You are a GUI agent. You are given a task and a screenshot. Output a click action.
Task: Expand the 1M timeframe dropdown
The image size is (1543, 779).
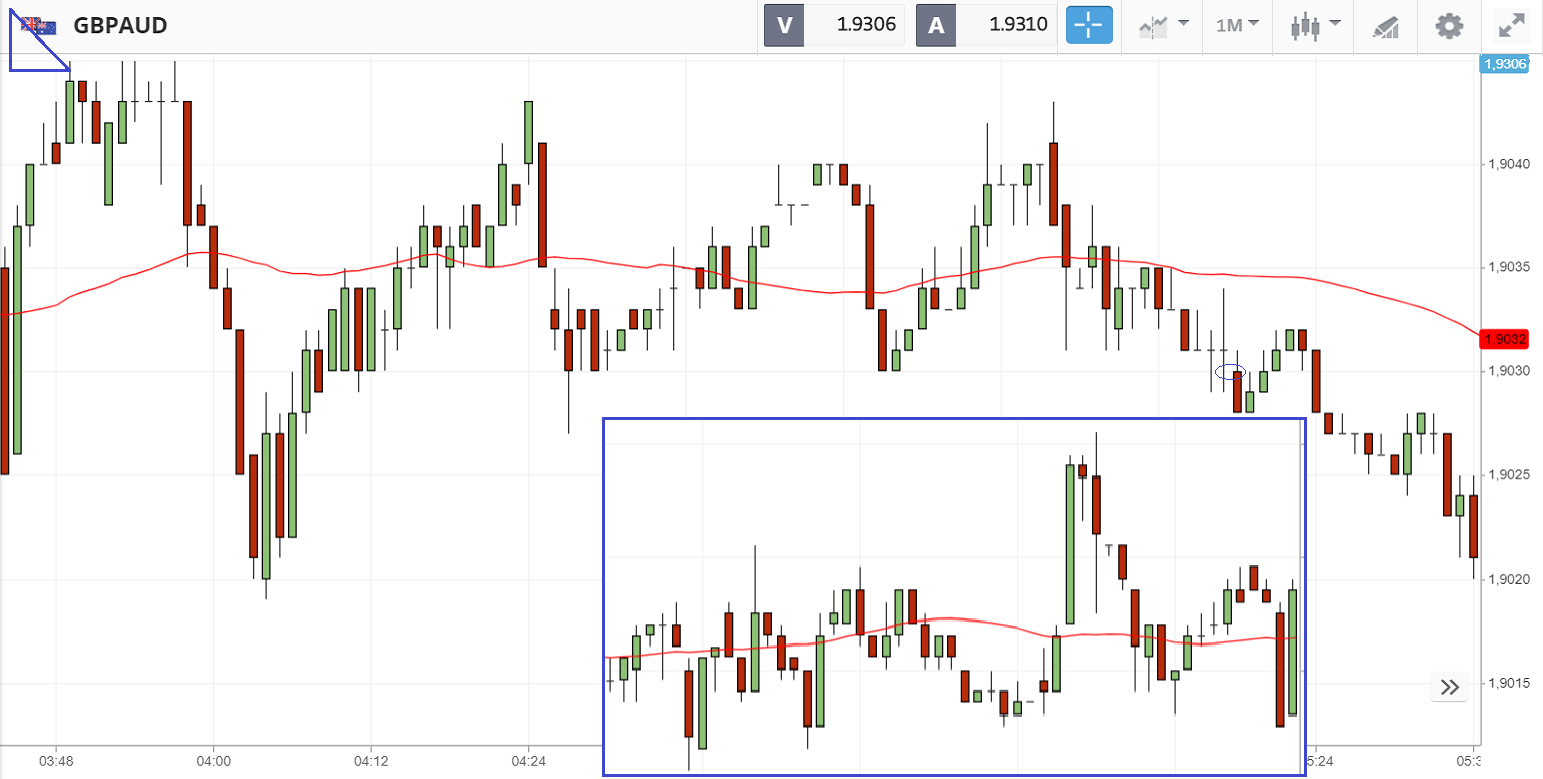(1236, 25)
